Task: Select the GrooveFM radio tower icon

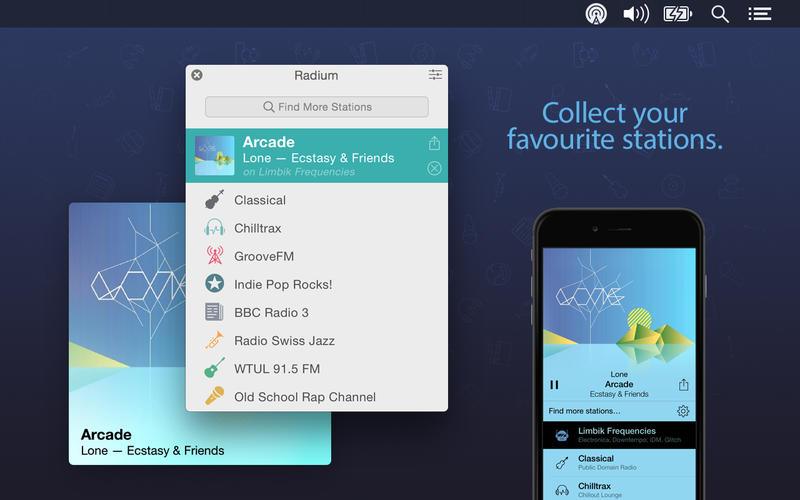Action: click(215, 255)
